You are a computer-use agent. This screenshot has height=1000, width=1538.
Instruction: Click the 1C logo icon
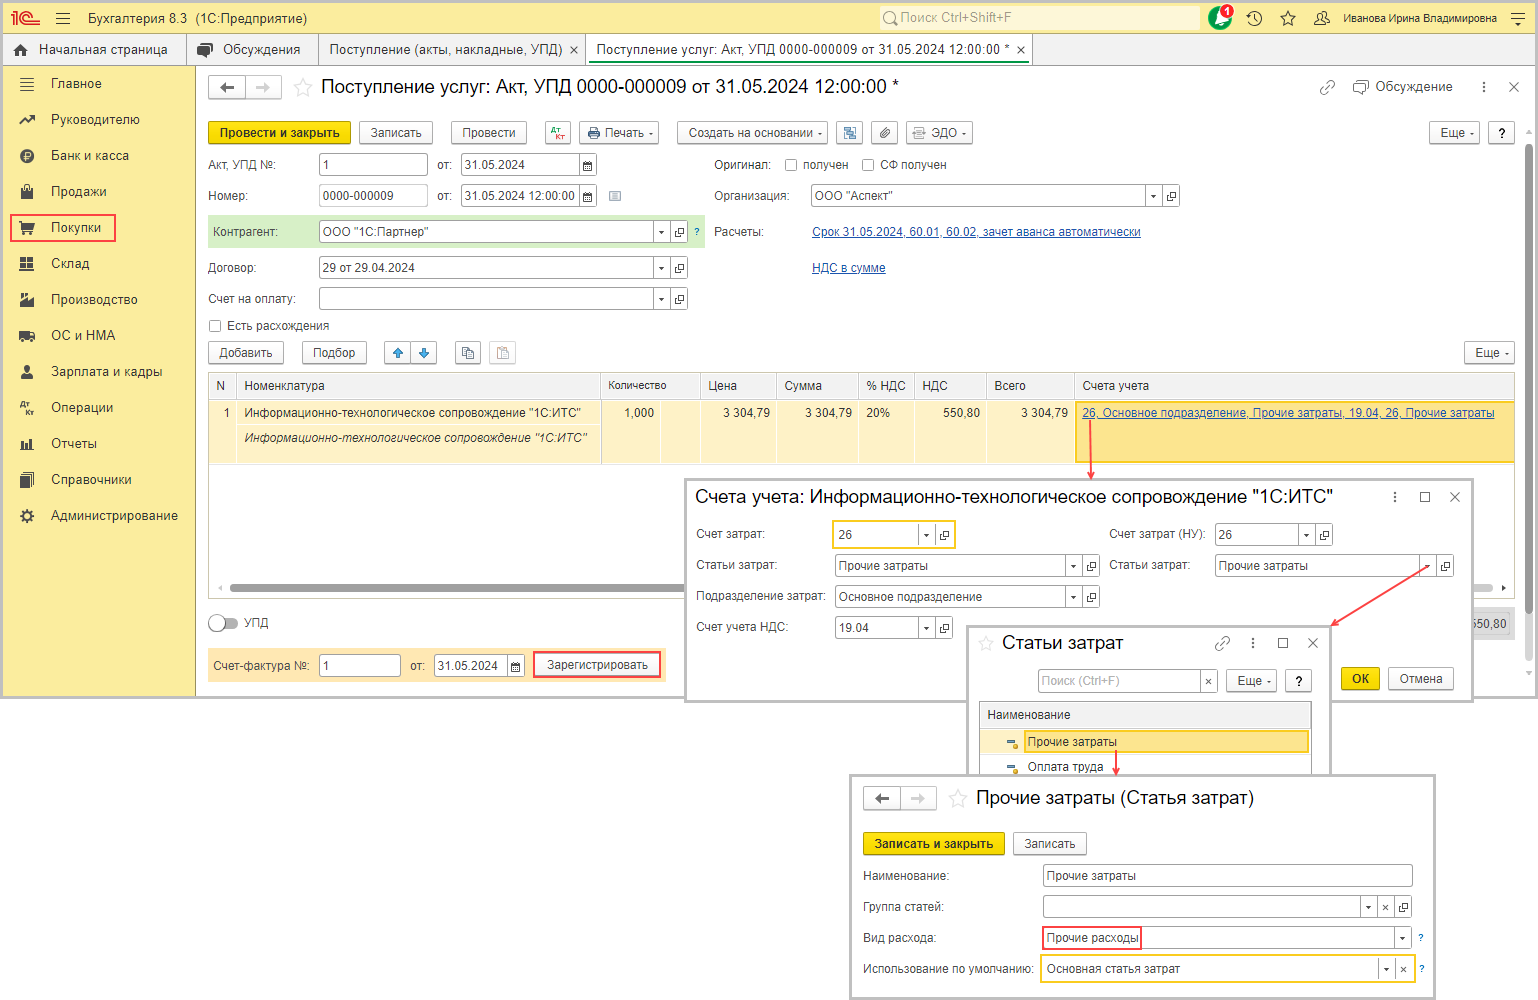pos(25,18)
